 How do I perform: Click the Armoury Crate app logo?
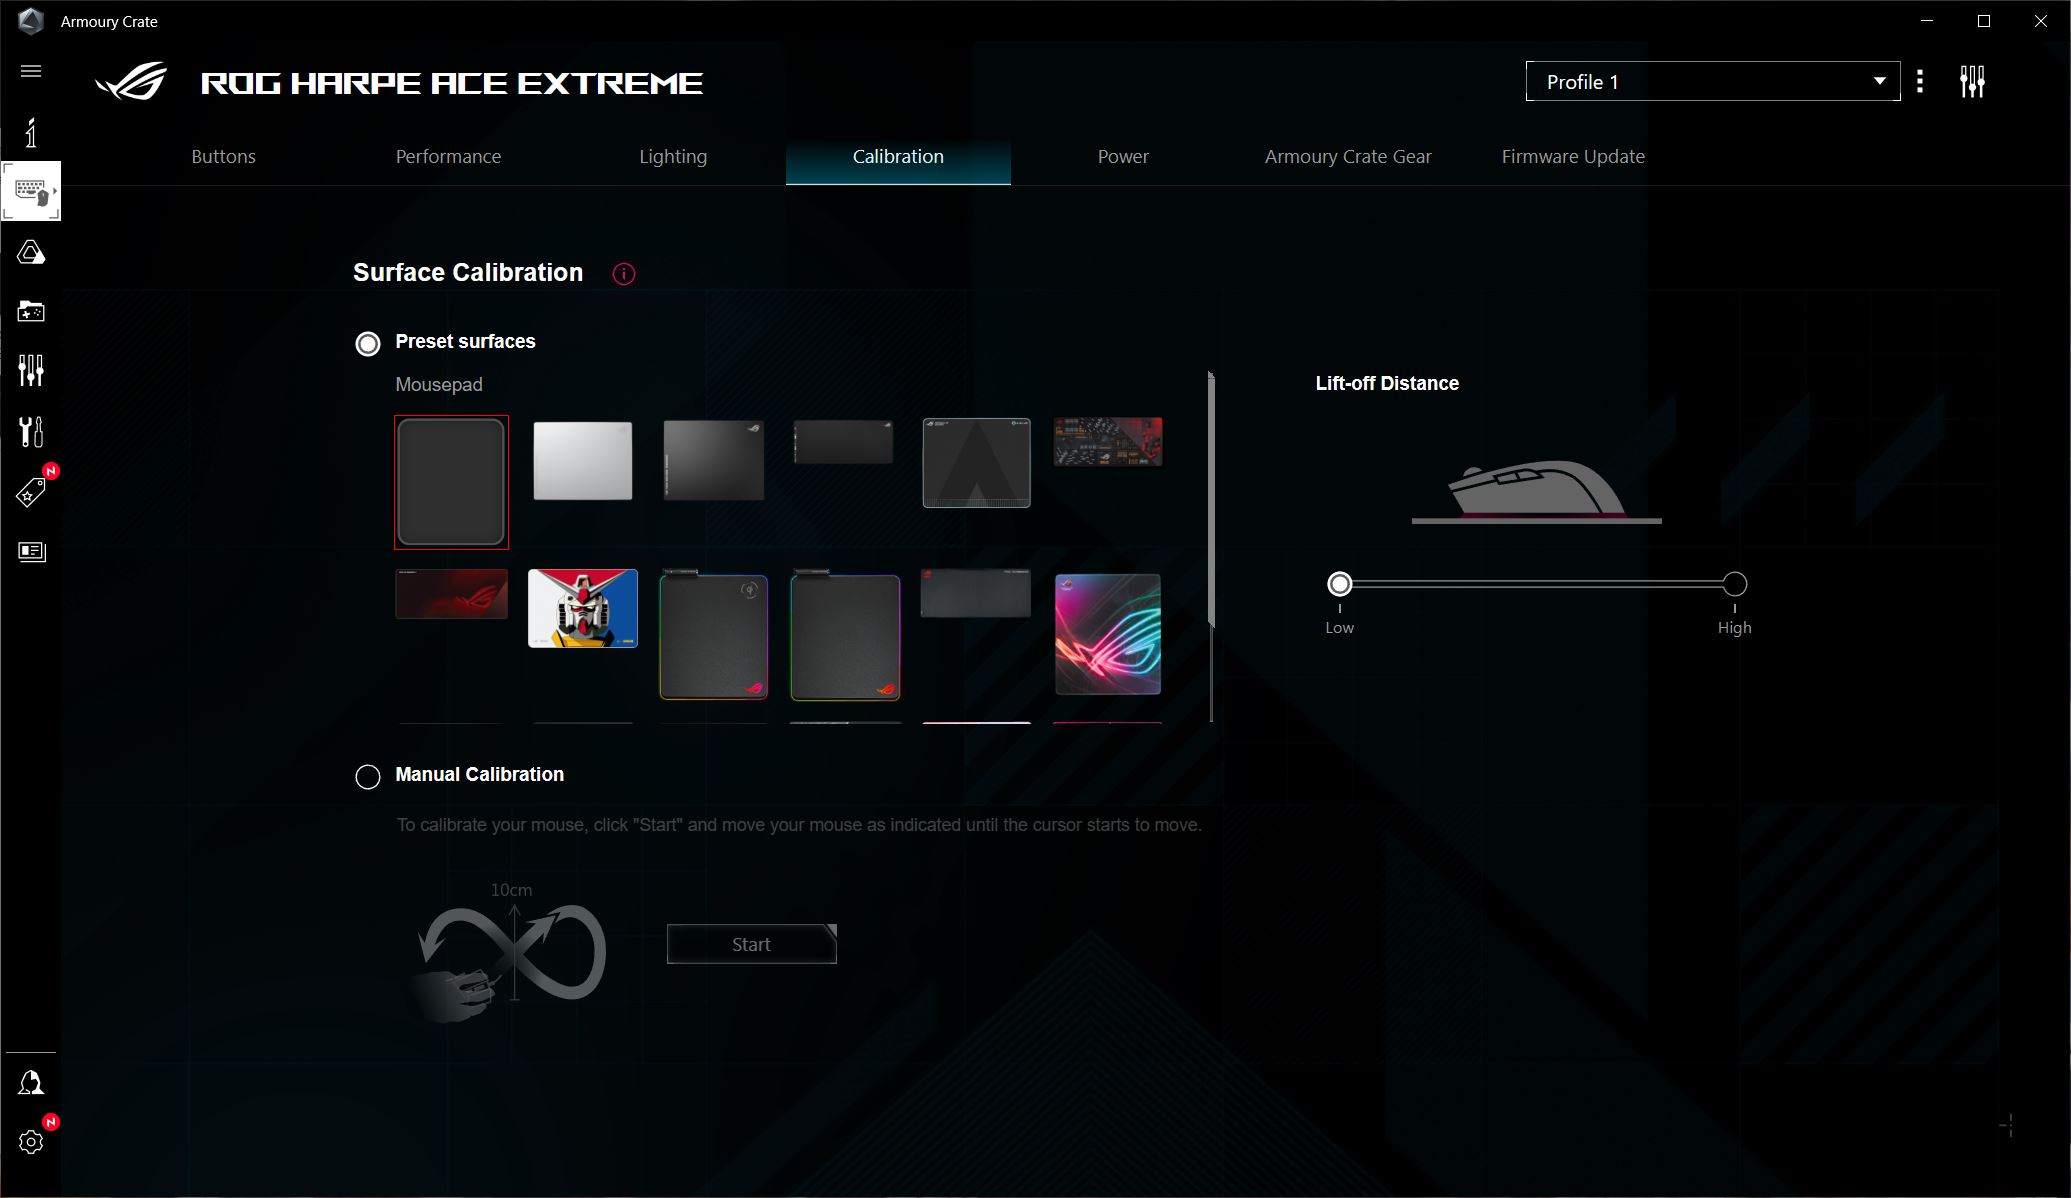pyautogui.click(x=31, y=21)
